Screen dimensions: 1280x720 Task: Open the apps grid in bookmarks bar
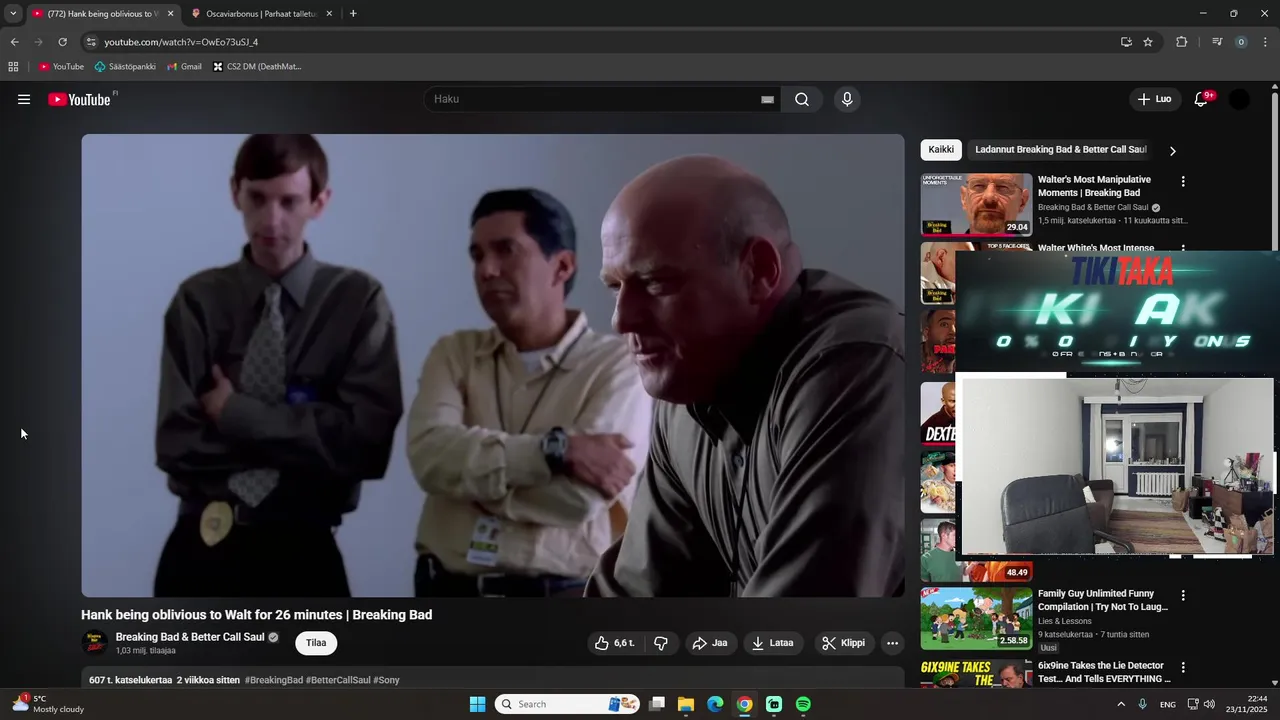(13, 67)
